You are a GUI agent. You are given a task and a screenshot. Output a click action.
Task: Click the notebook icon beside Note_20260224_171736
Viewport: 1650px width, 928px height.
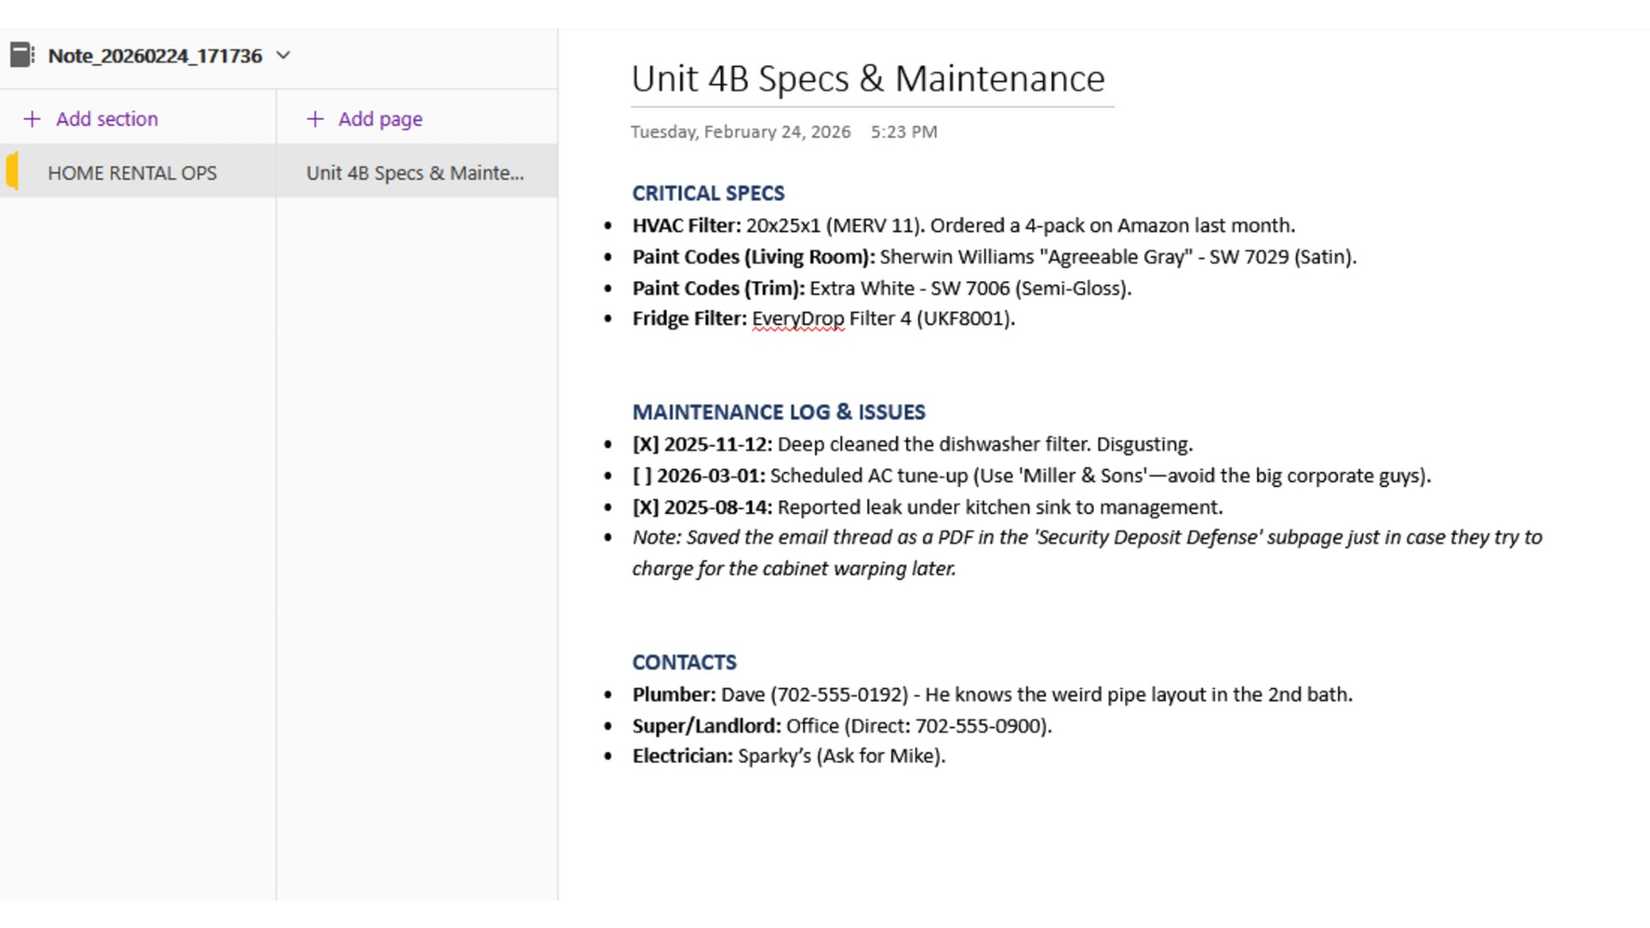(x=22, y=55)
